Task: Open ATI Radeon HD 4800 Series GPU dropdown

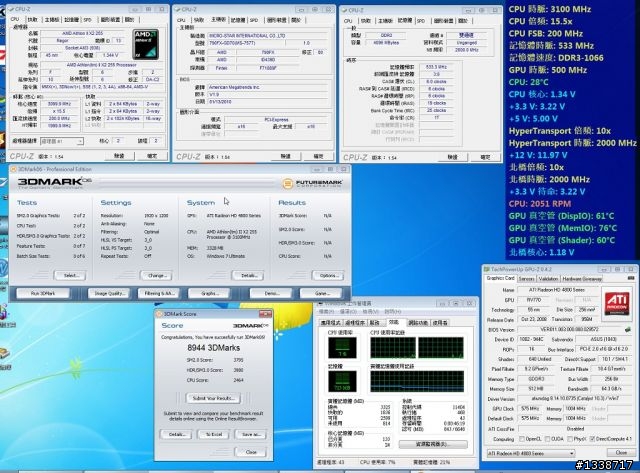Action: pyautogui.click(x=531, y=453)
